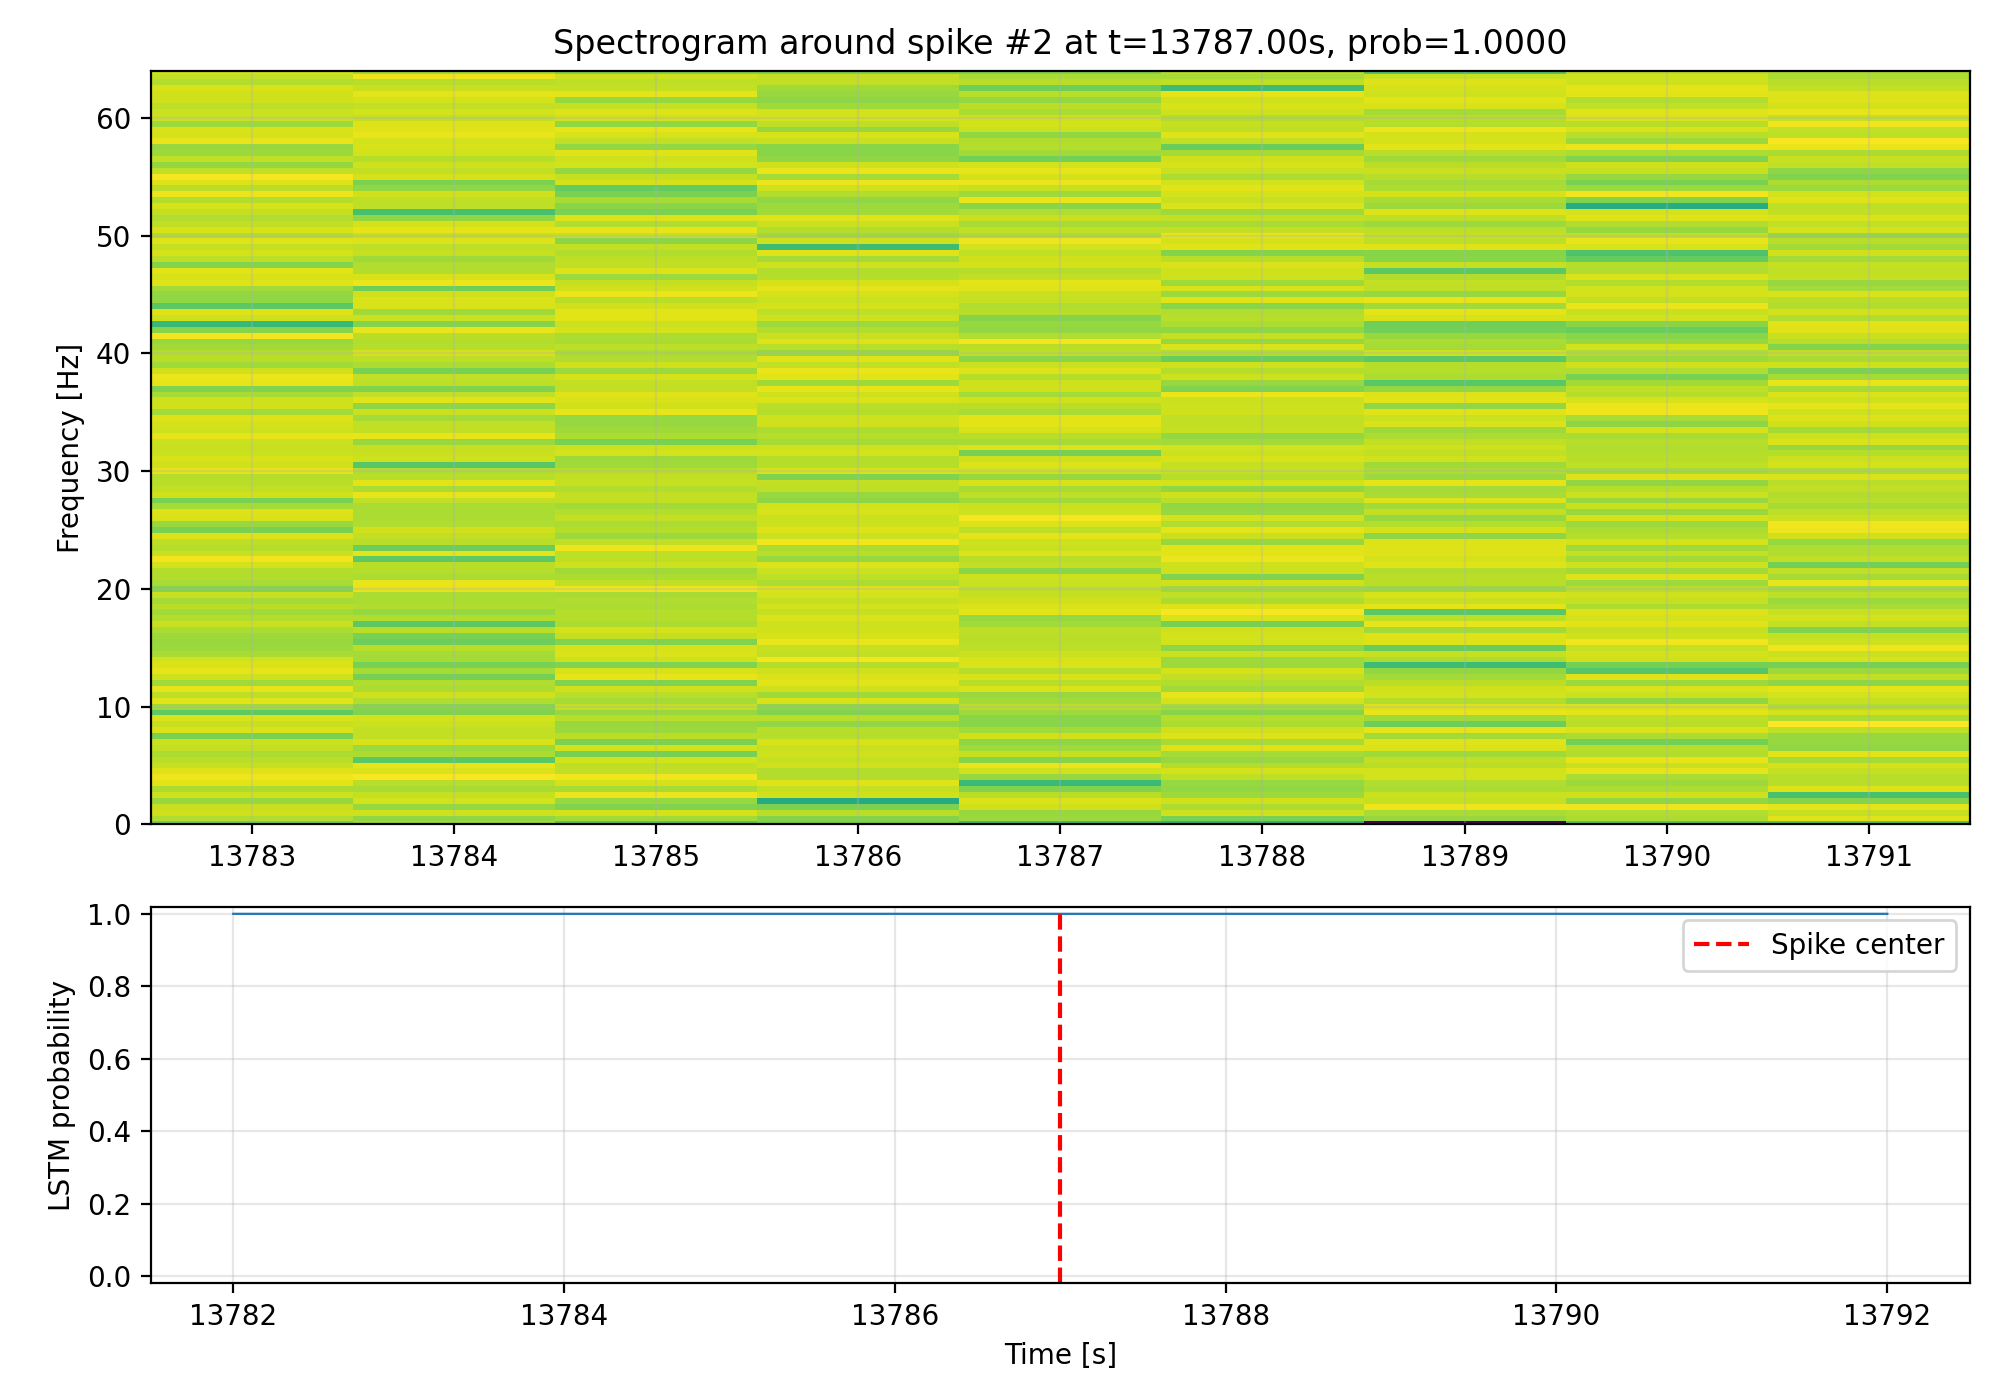This screenshot has height=1400, width=2000.
Task: Click the blue probability line at 1.0
Action: tap(700, 914)
